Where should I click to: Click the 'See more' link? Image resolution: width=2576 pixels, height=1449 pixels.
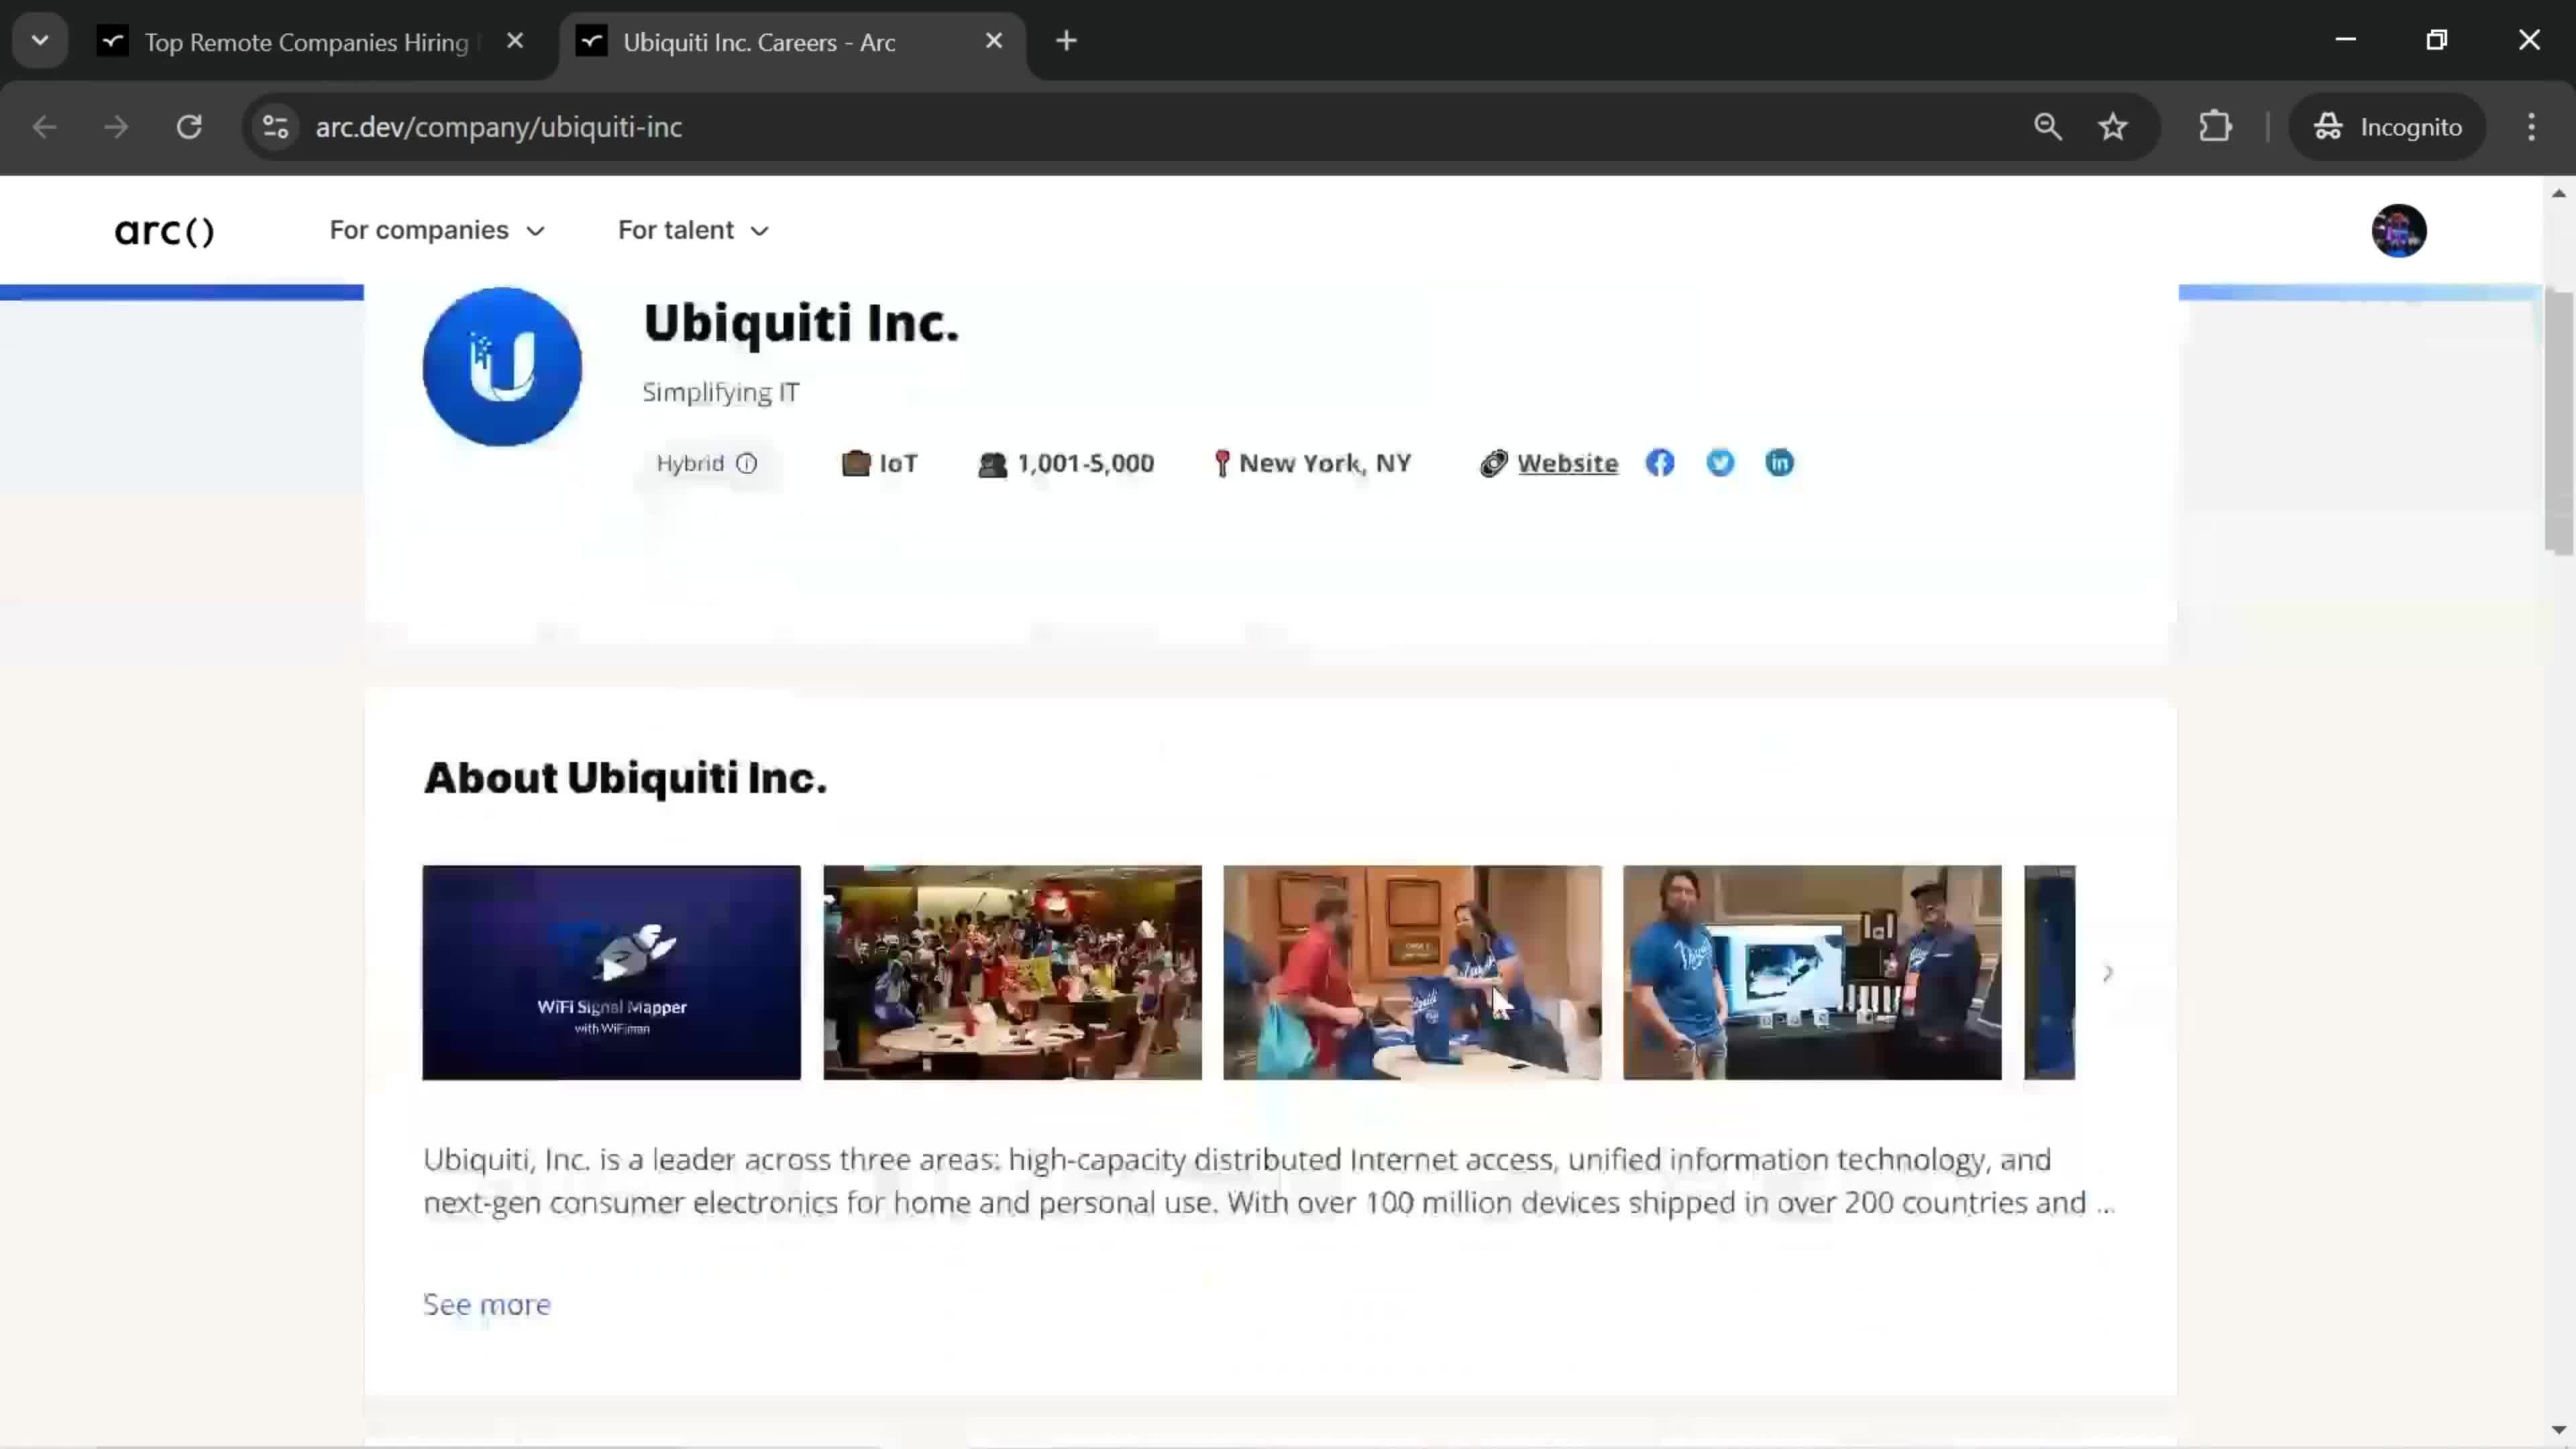pos(486,1304)
